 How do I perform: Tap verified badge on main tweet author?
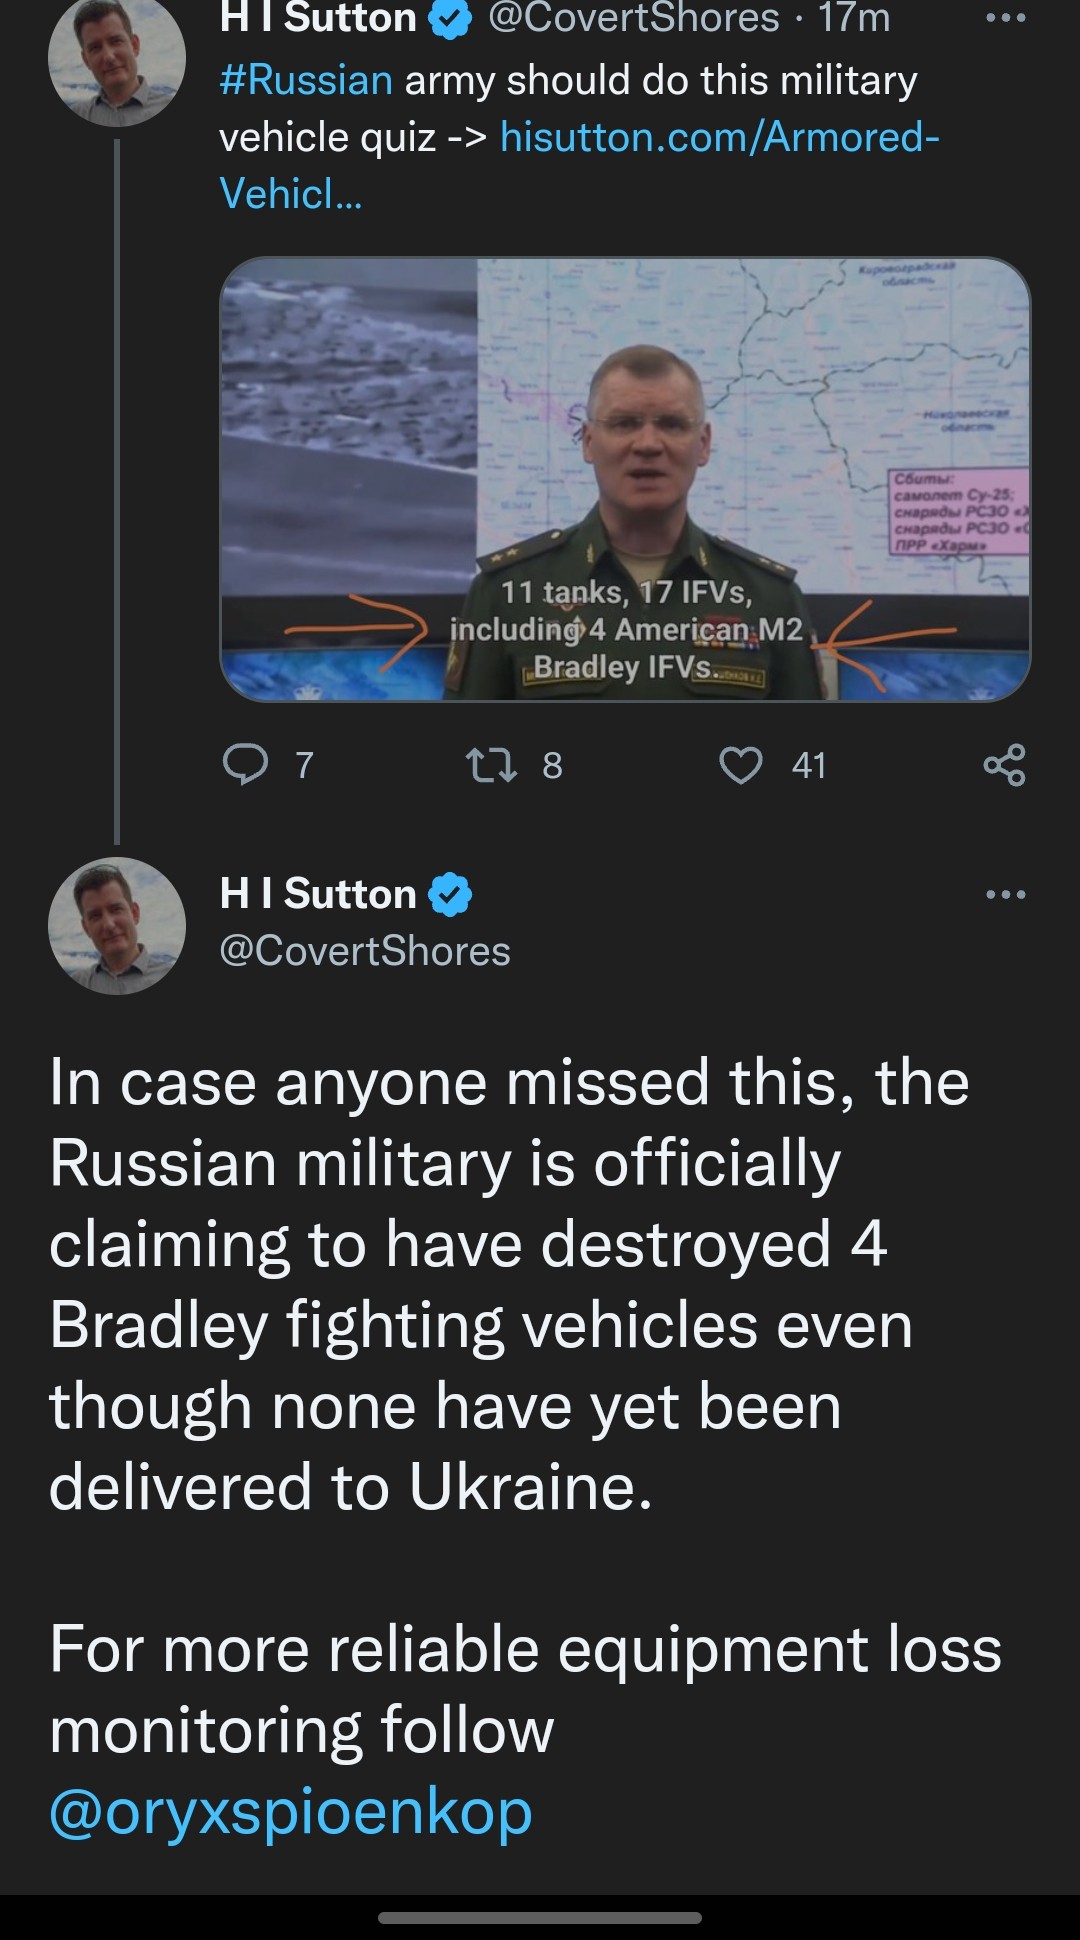point(450,894)
